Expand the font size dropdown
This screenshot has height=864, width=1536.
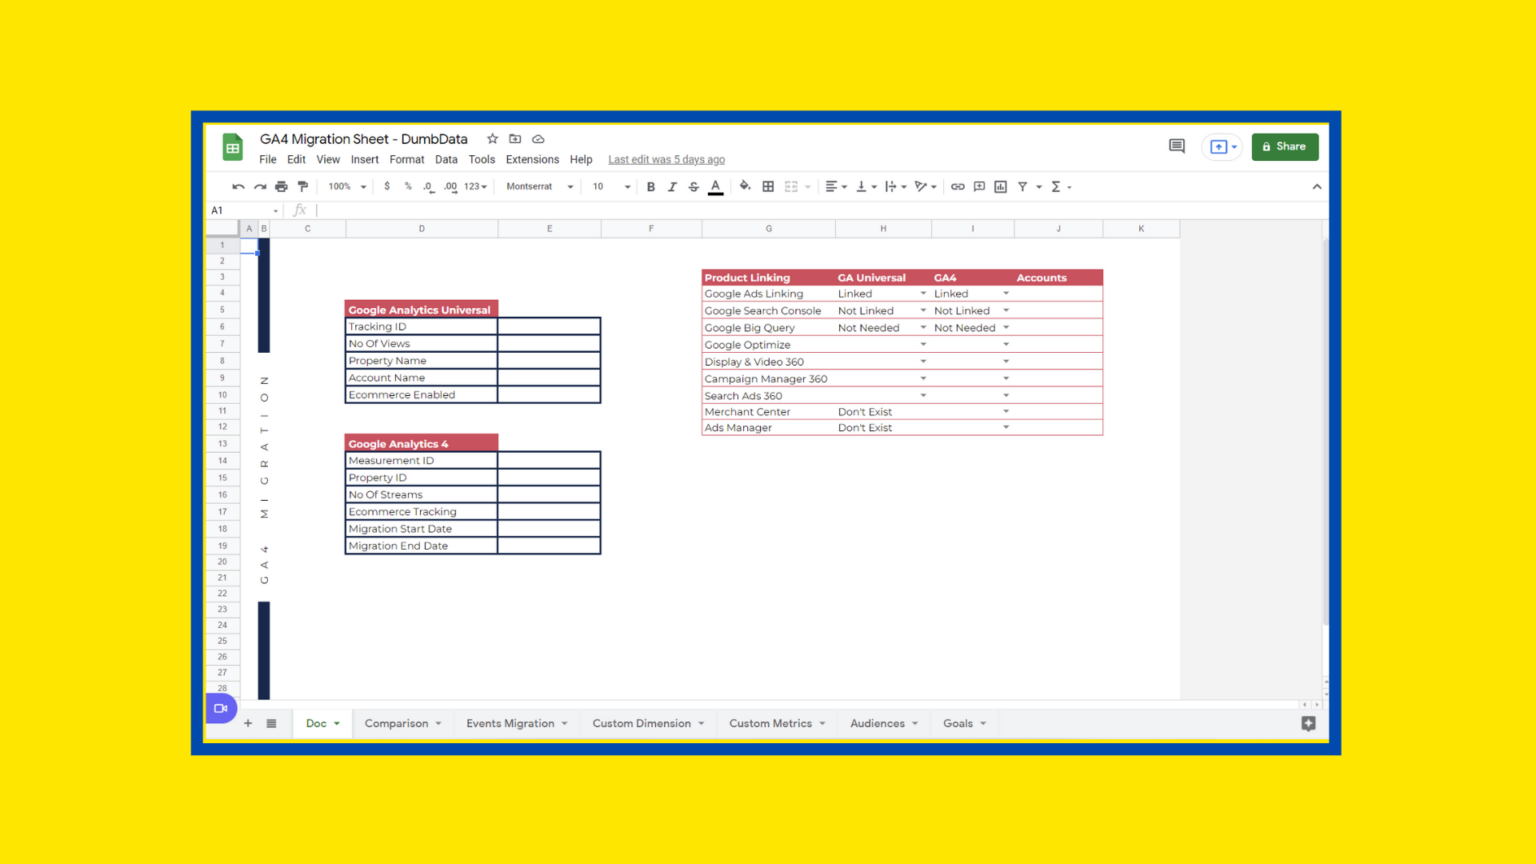610,186
